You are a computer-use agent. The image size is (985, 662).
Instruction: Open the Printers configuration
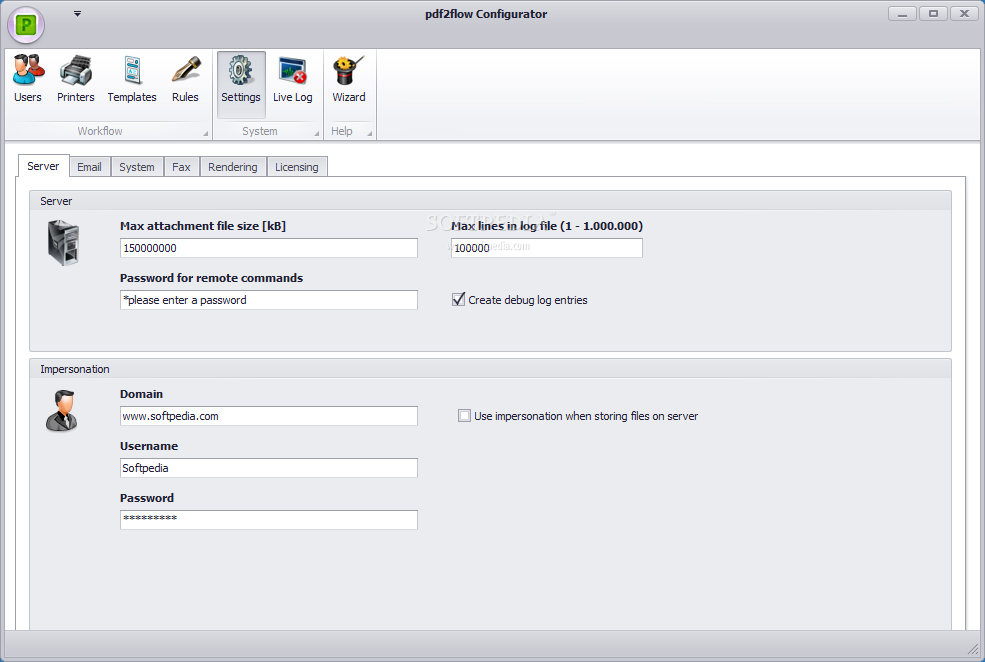[75, 80]
